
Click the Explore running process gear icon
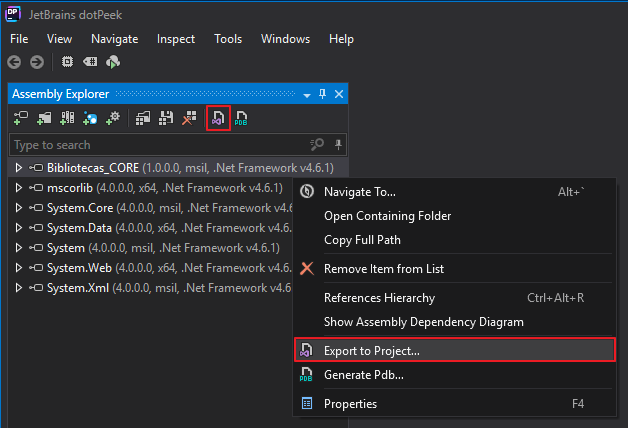(113, 118)
